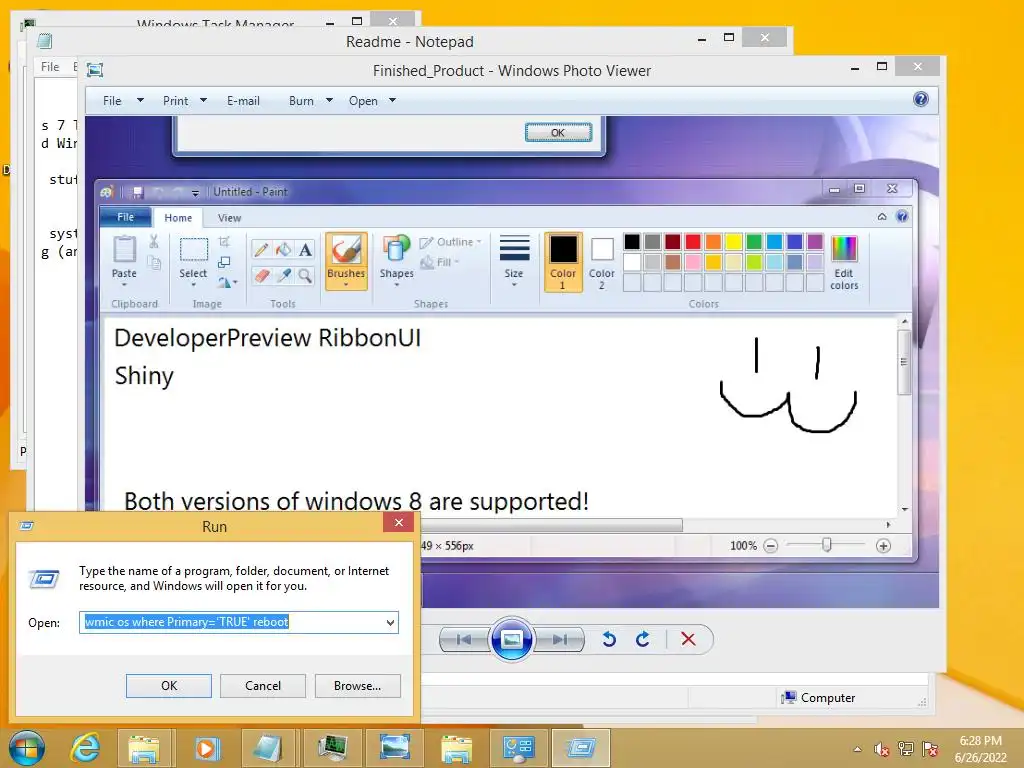Click the Paint zoom in plus button
This screenshot has height=768, width=1024.
[x=883, y=545]
